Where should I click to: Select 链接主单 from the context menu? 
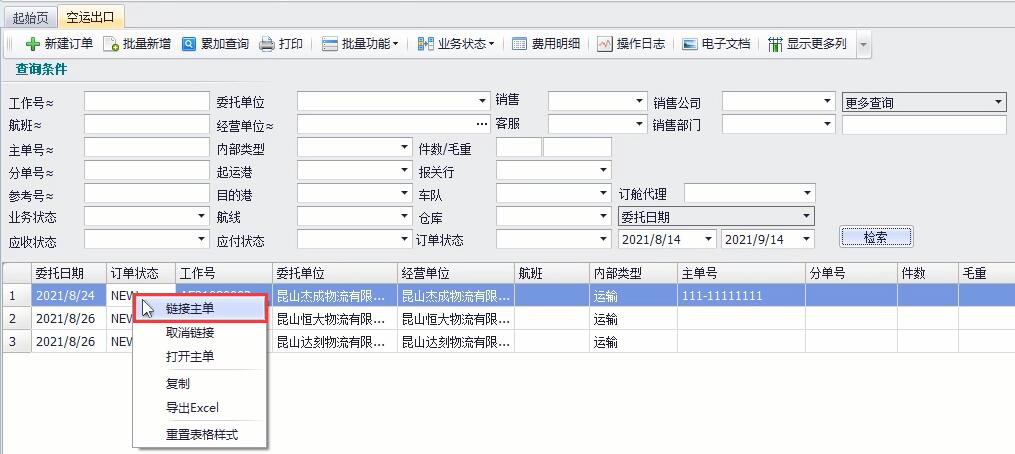click(190, 308)
